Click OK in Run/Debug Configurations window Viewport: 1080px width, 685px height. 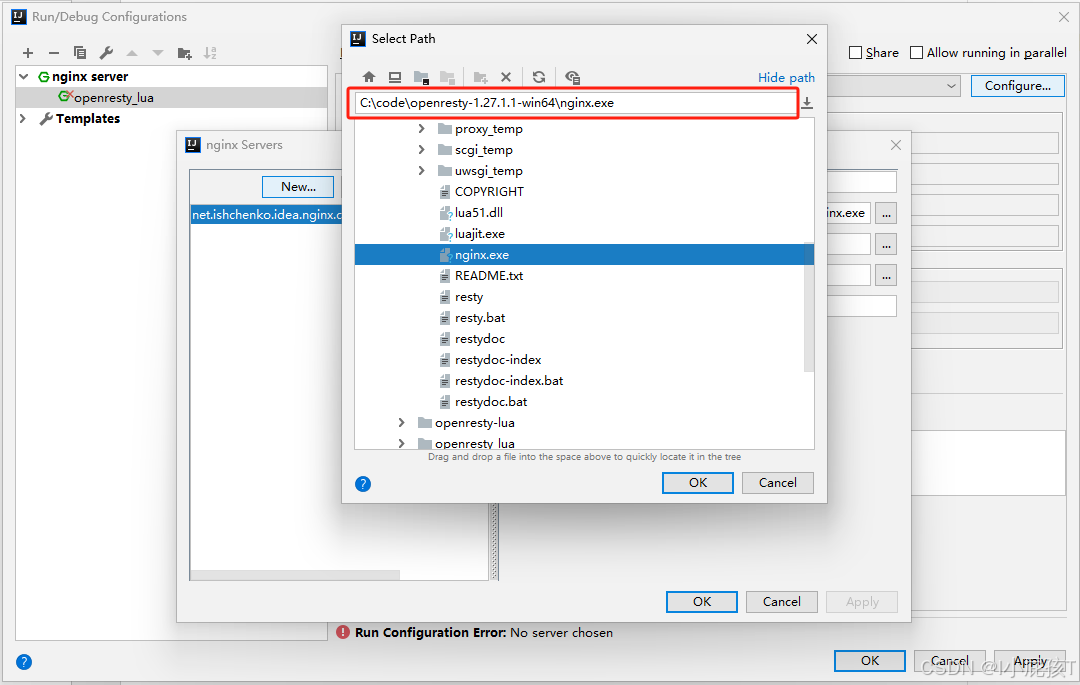coord(870,660)
